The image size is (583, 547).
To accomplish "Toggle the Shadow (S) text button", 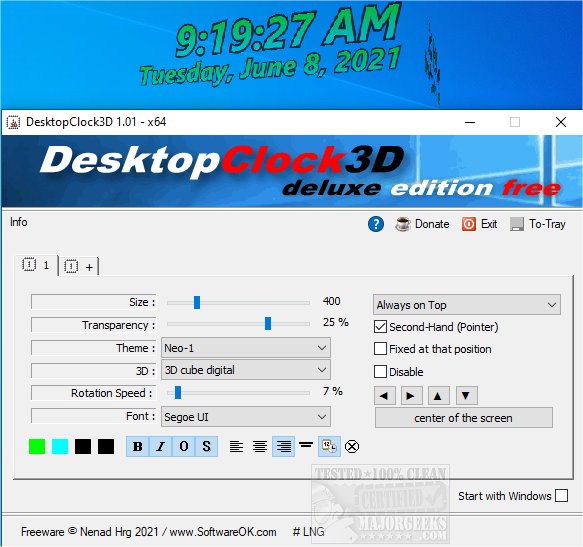I will pyautogui.click(x=206, y=446).
